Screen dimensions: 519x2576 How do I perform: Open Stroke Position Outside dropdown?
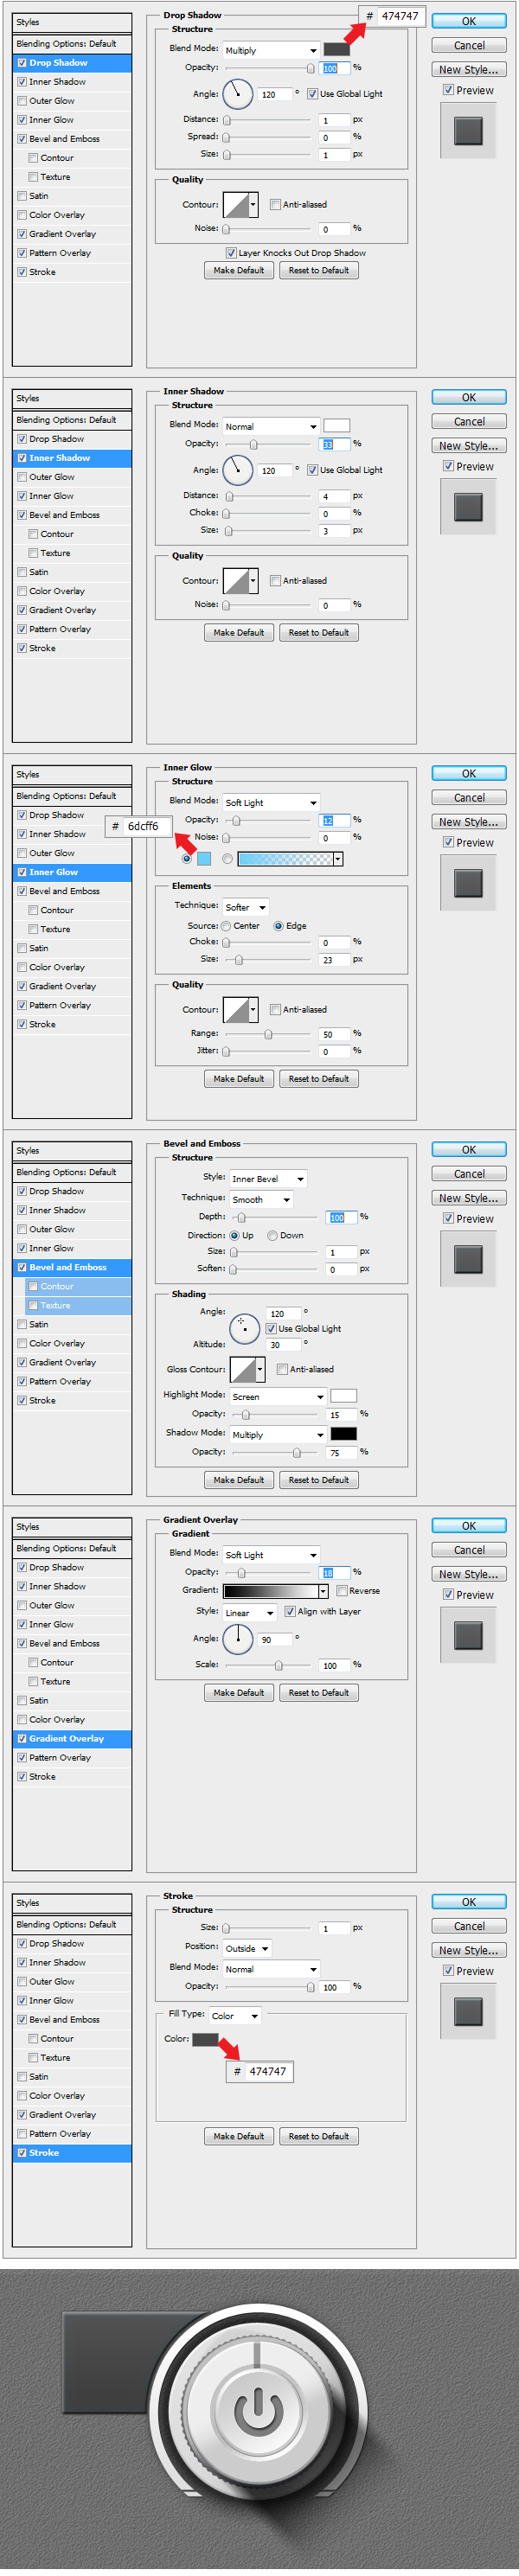[x=246, y=1949]
